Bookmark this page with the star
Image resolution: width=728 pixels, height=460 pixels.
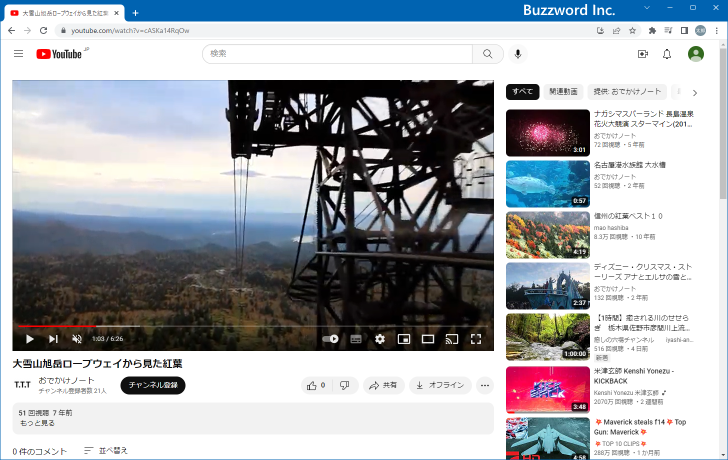click(632, 31)
